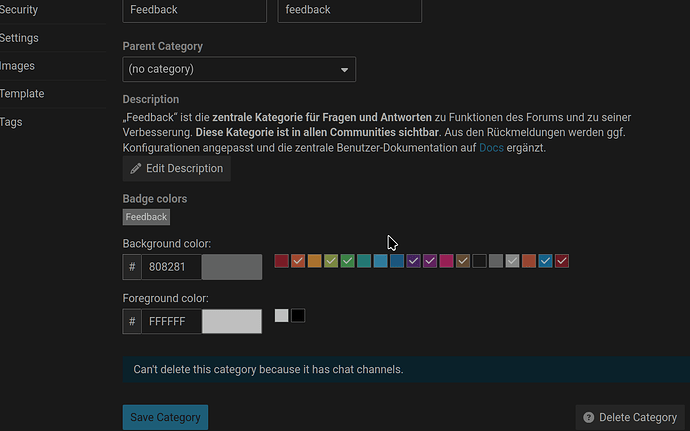
Task: Choose the unchecked rust orange swatch
Action: (529, 261)
